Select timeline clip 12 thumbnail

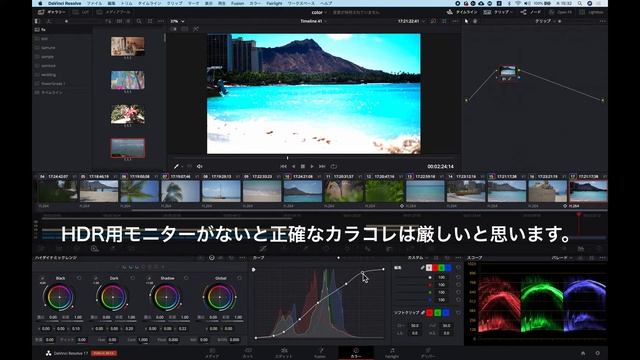[384, 191]
